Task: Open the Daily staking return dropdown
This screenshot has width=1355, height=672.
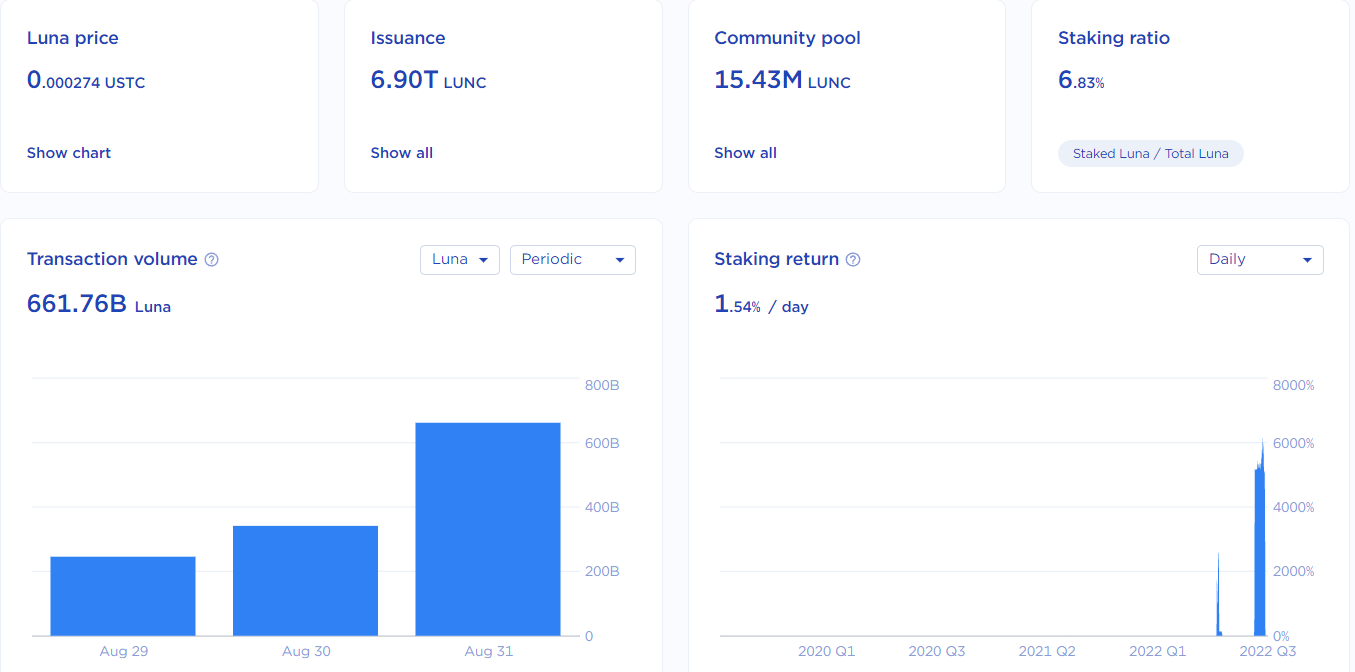Action: click(x=1260, y=259)
